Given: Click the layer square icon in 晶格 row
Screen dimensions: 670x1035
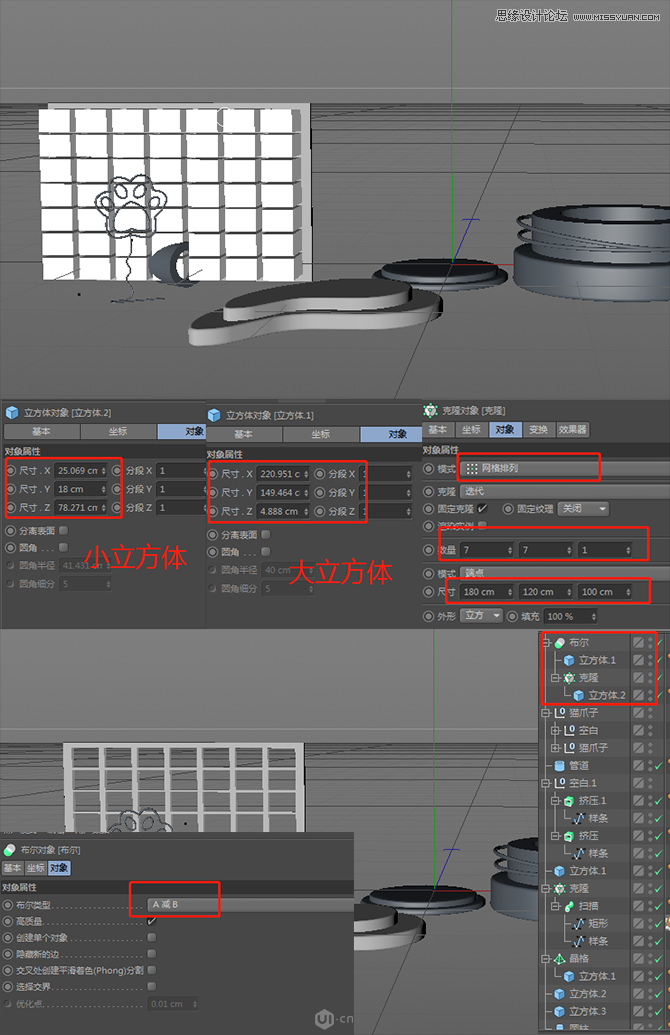Looking at the screenshot, I should pyautogui.click(x=638, y=958).
